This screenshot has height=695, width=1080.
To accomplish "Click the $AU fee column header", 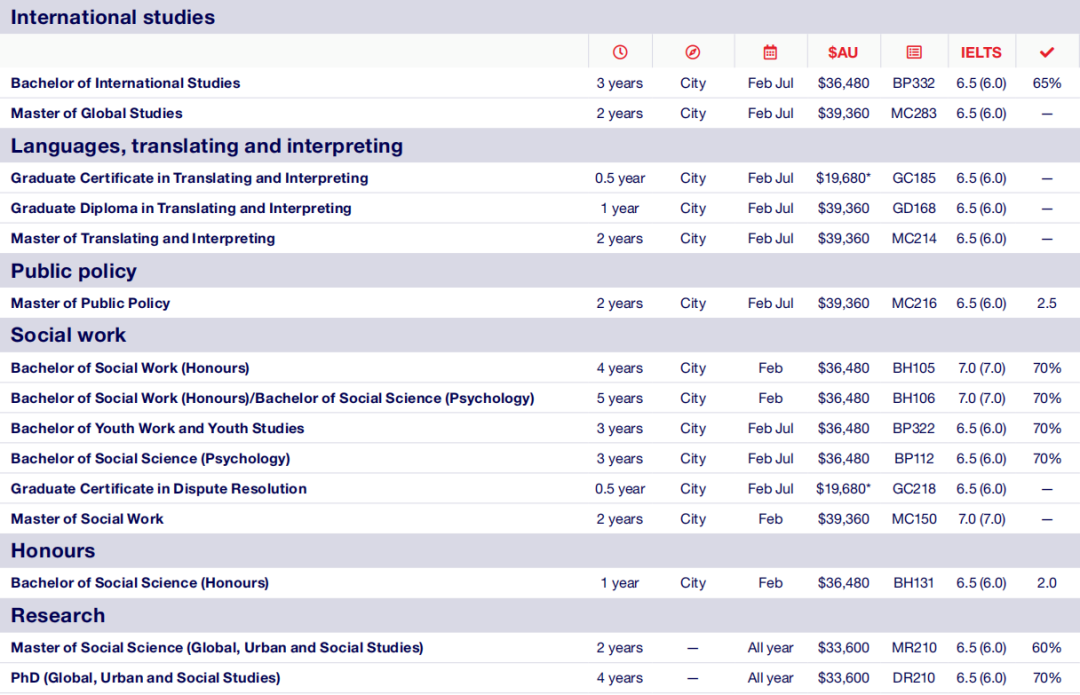I will (843, 52).
